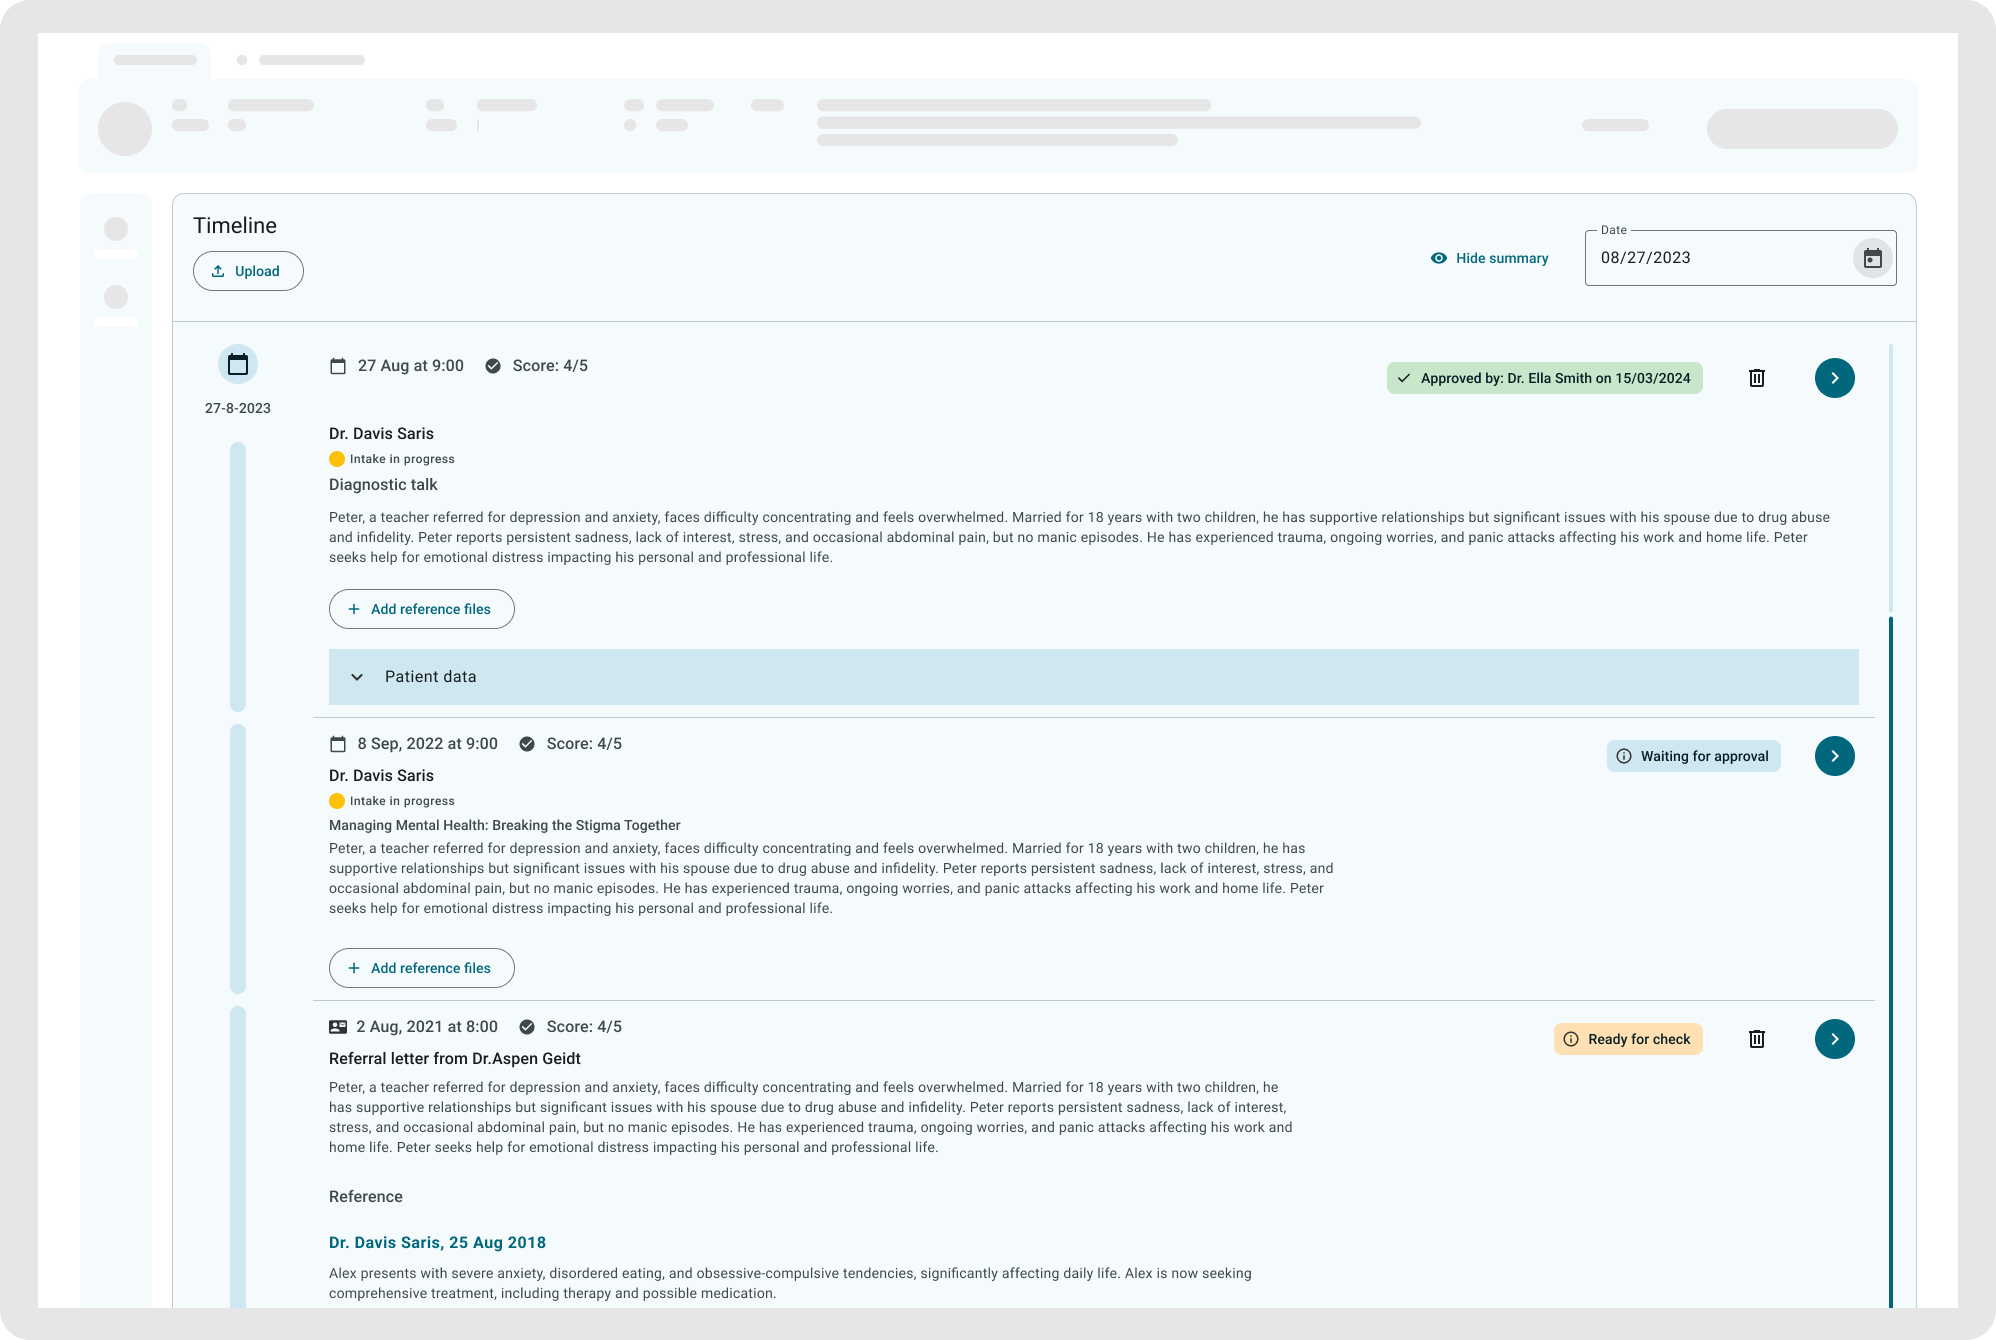This screenshot has width=1996, height=1340.
Task: Click Add reference files on first entry
Action: 422,609
